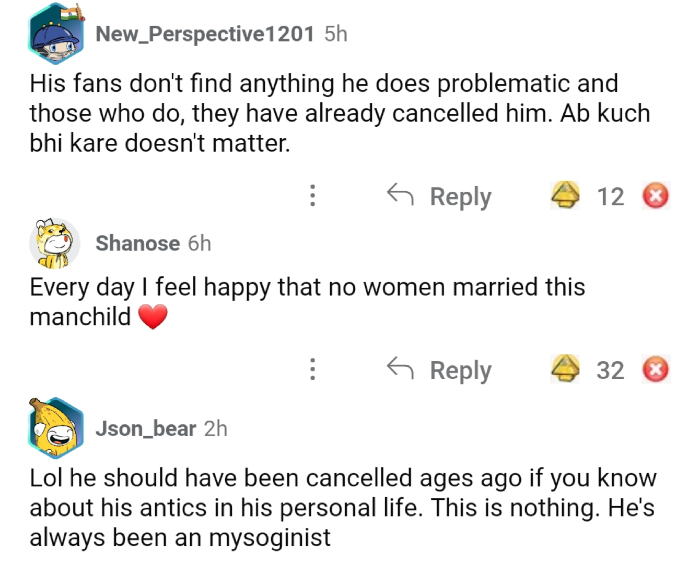The width and height of the screenshot is (700, 572).
Task: Upvote New_Perspective1201's comment
Action: click(566, 196)
